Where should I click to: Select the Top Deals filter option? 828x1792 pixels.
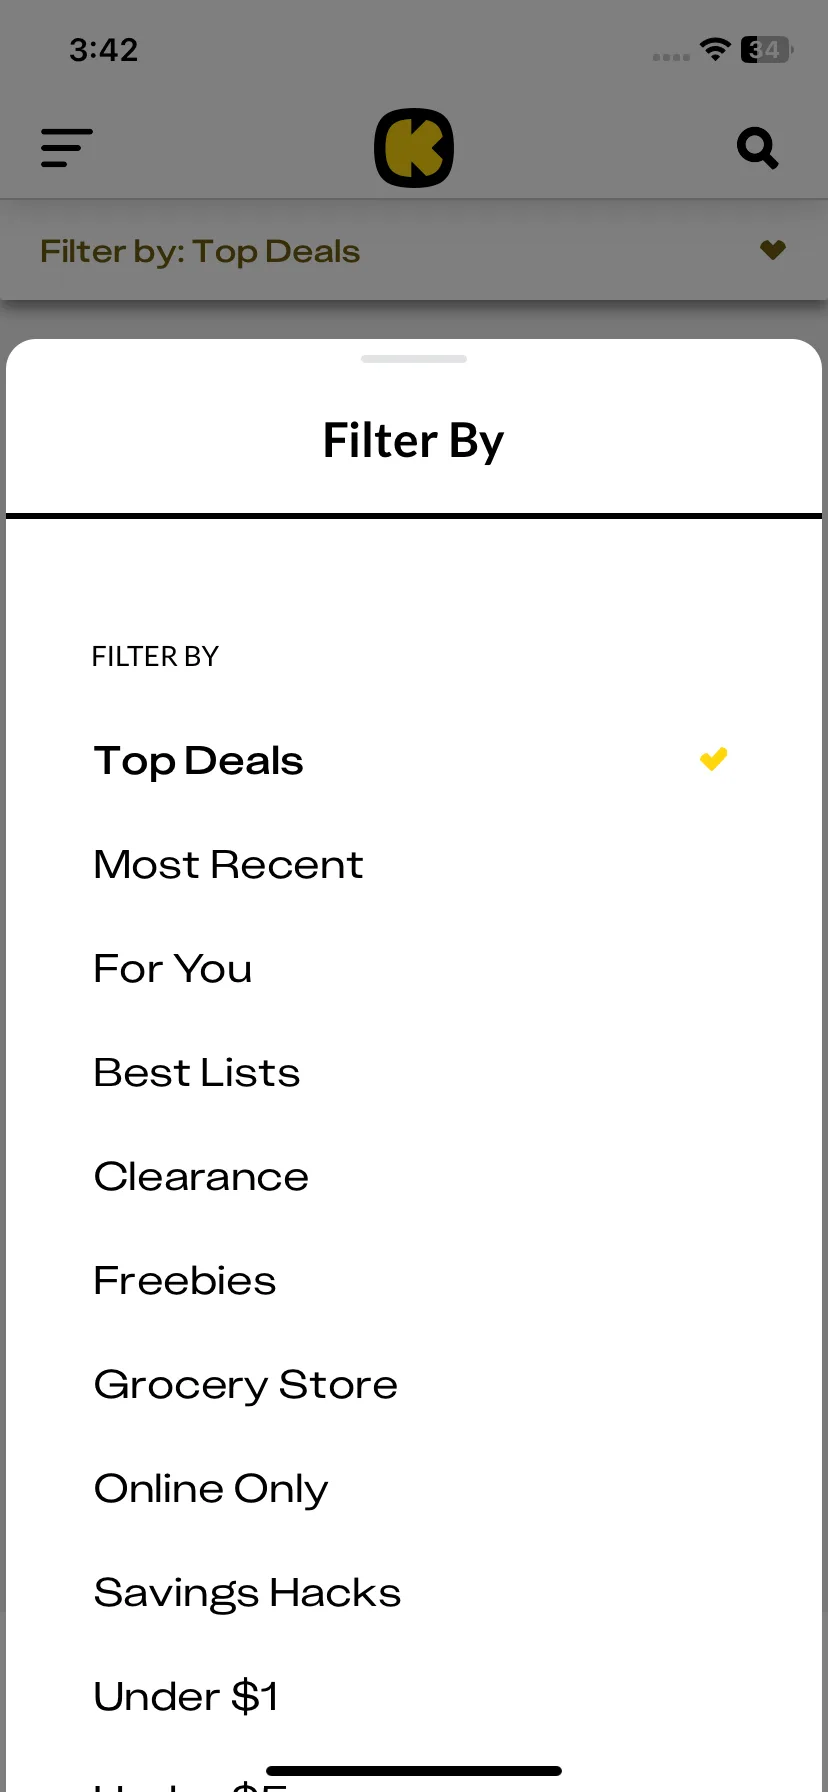point(414,761)
